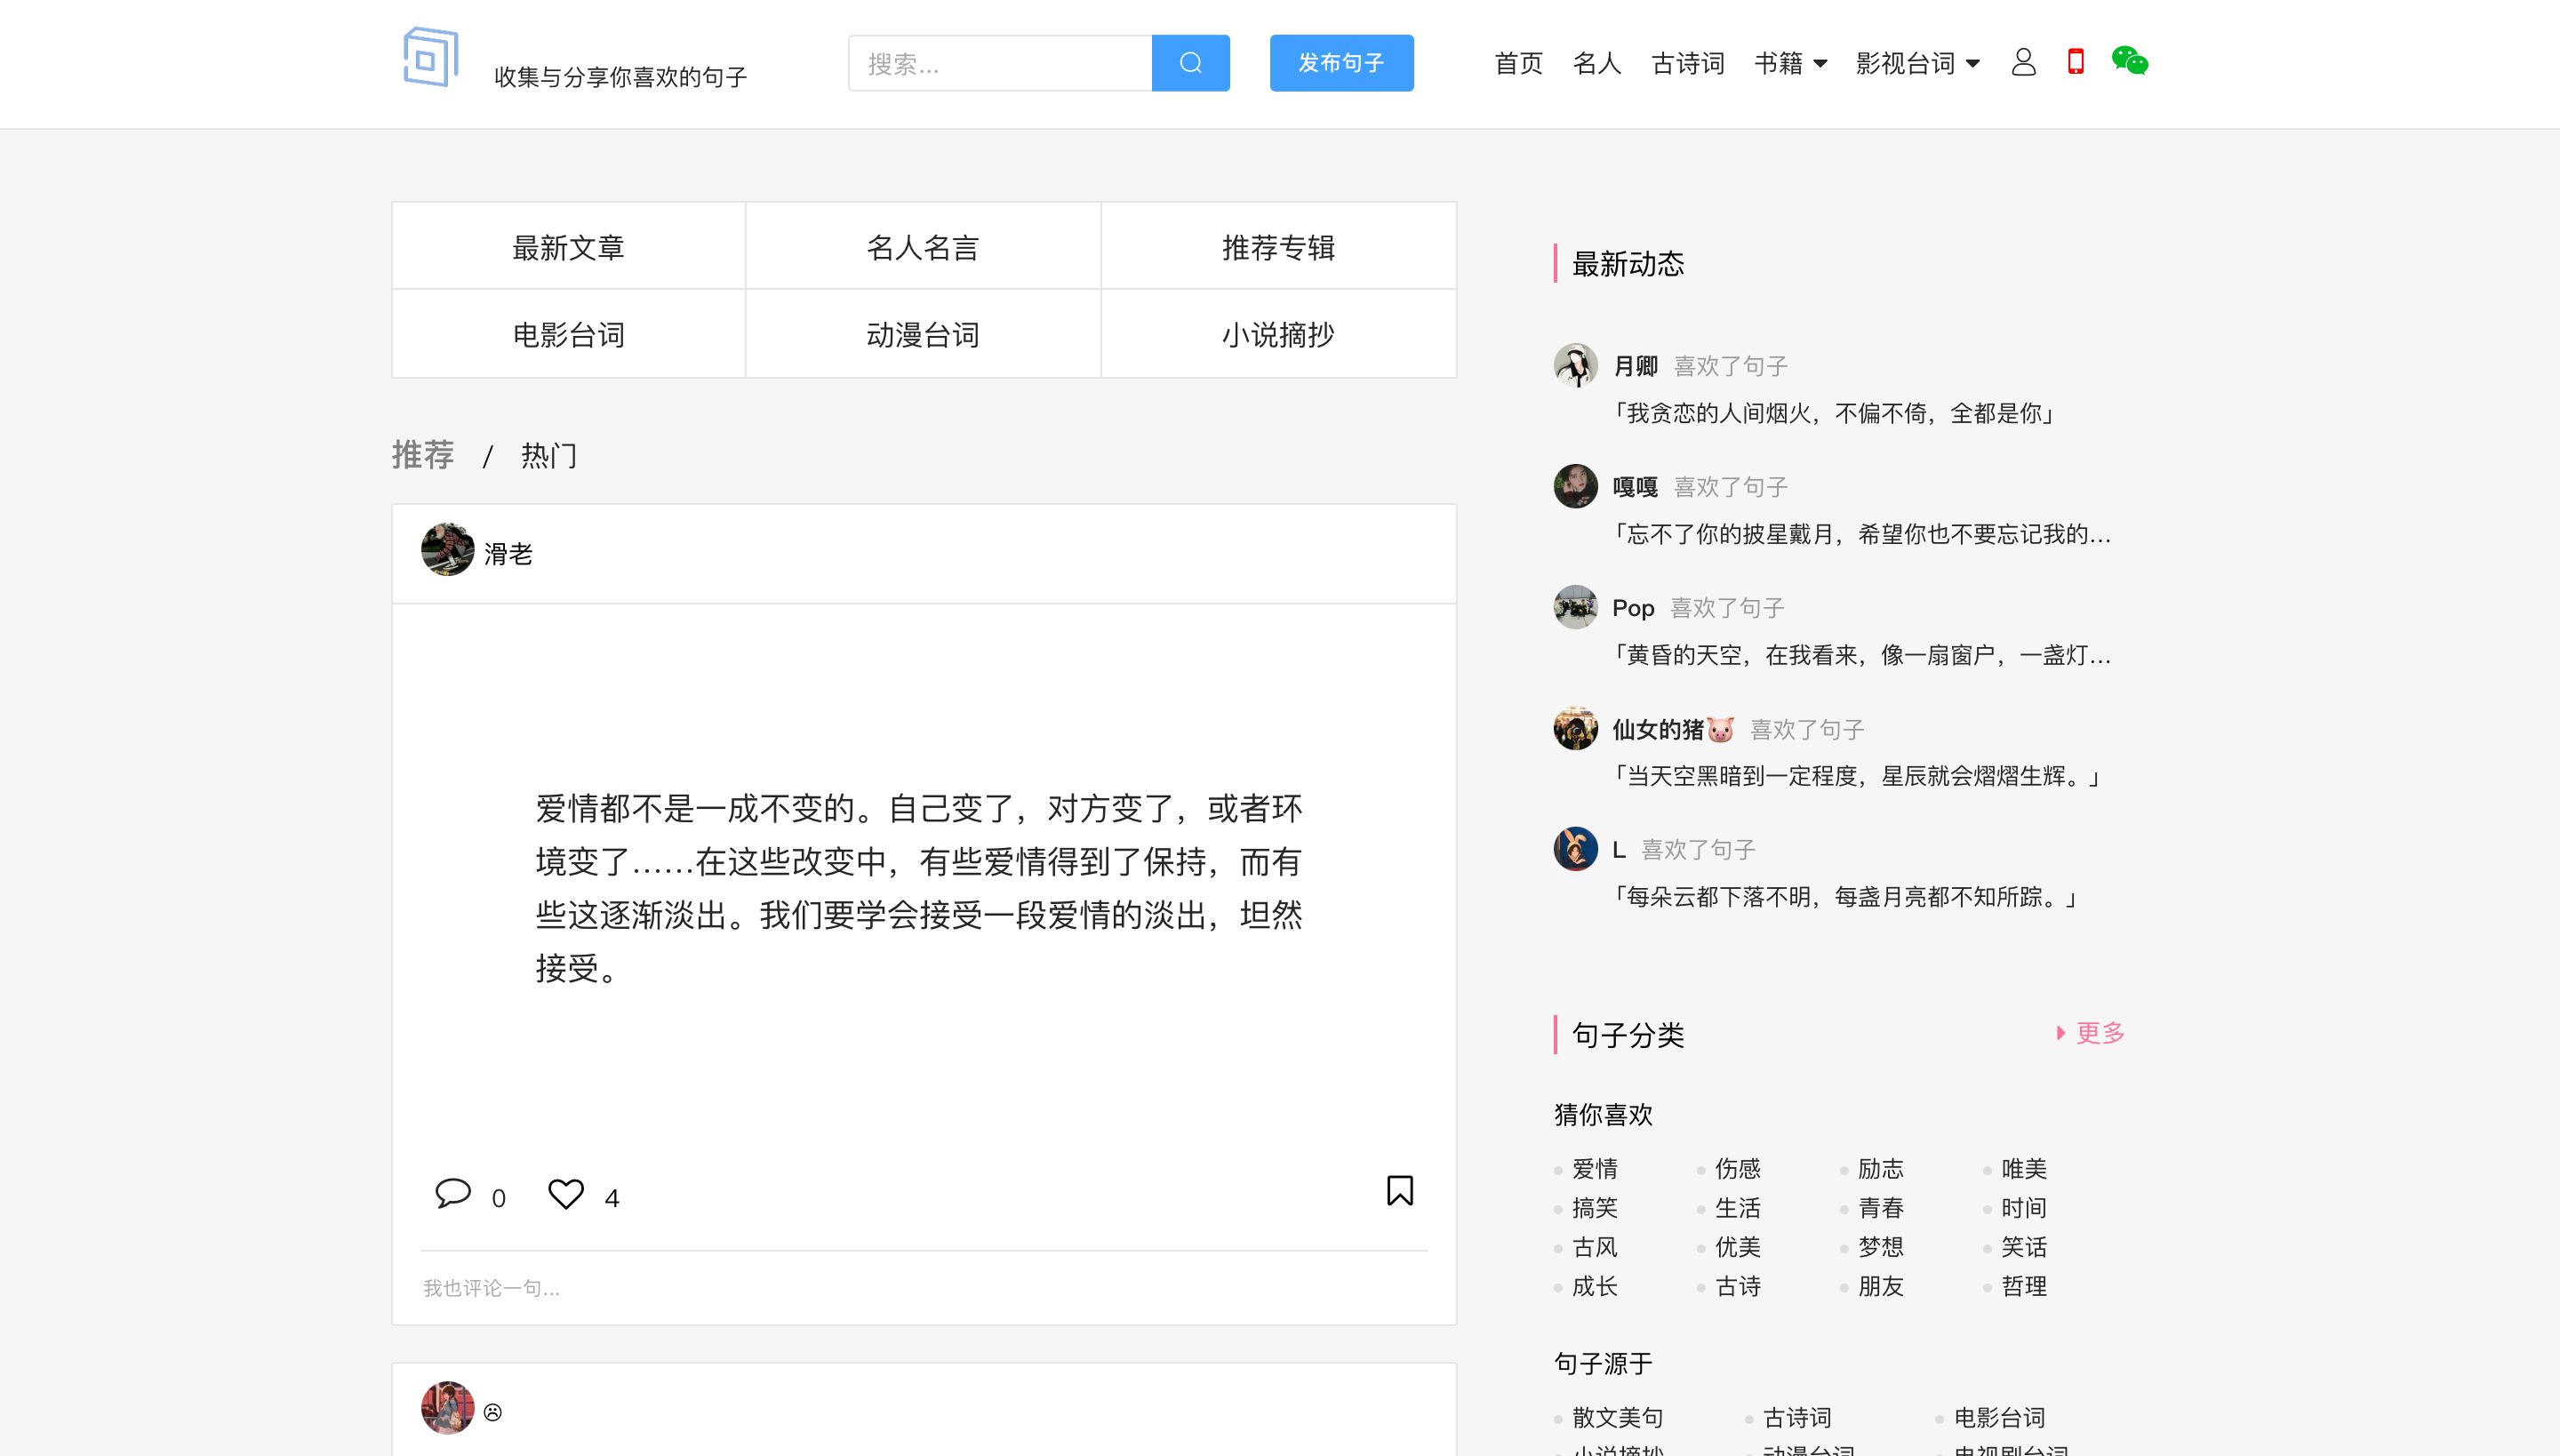Bookmark the post by 滑老

1399,1190
